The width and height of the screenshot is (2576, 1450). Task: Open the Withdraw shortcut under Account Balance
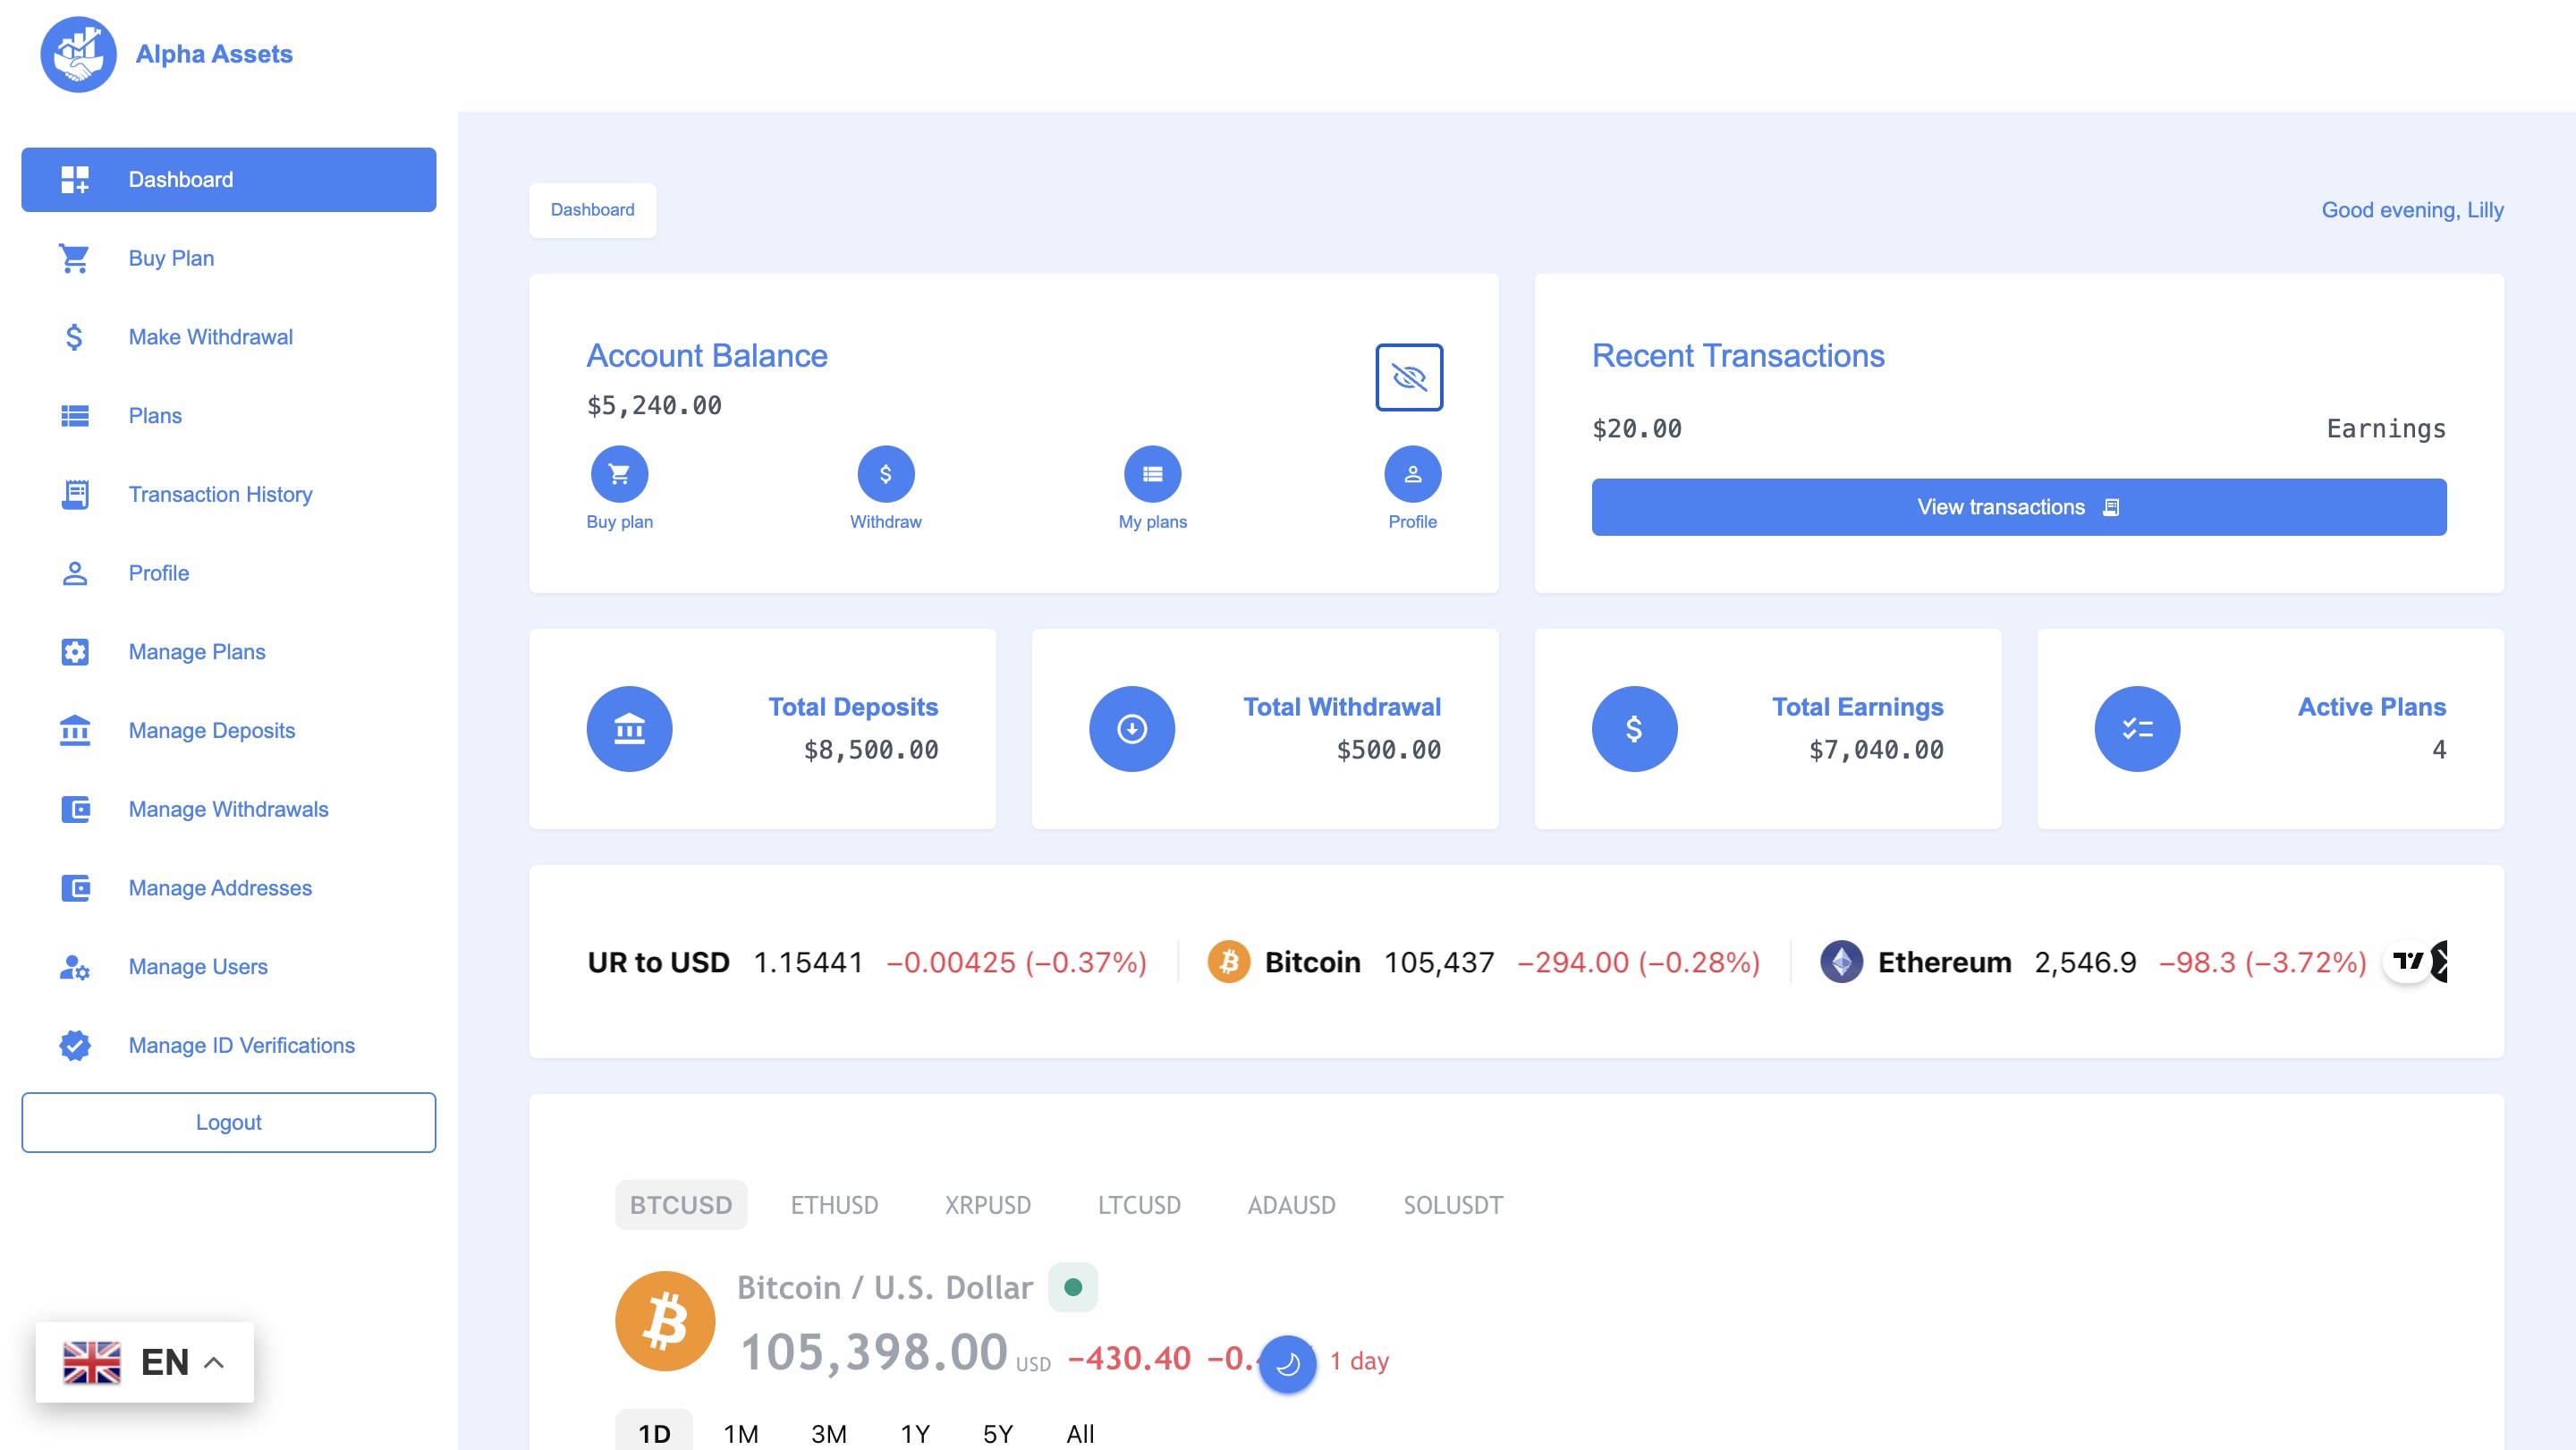[885, 473]
